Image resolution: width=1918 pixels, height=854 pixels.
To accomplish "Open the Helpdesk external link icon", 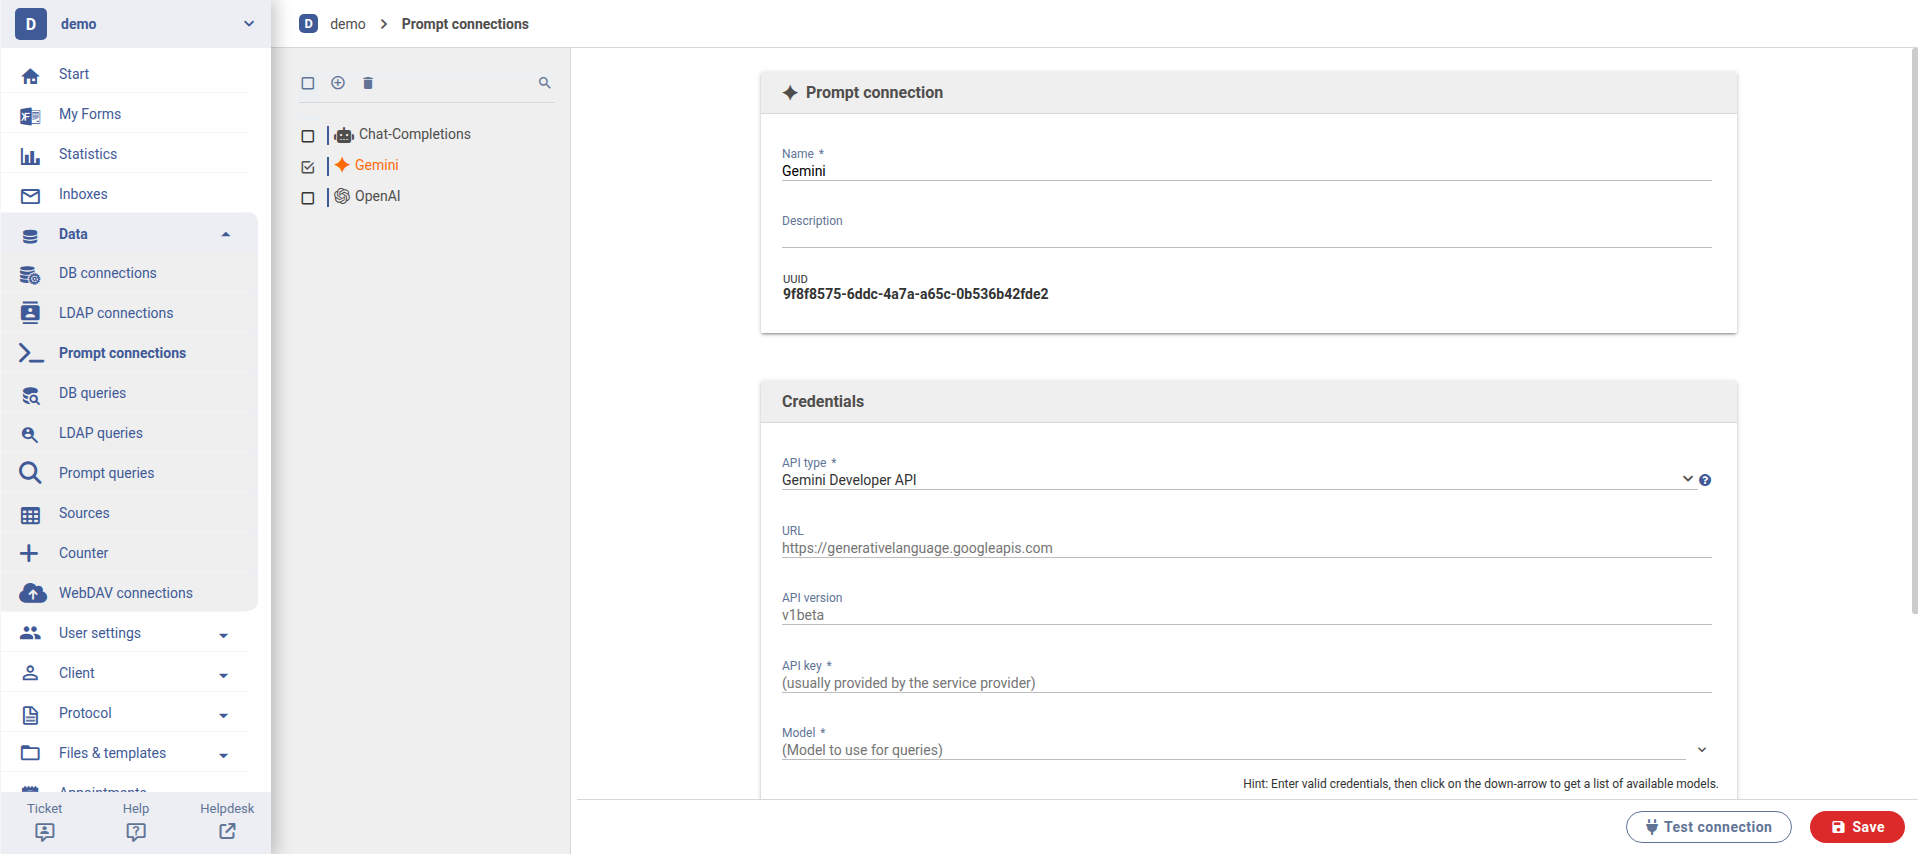I will coord(227,831).
